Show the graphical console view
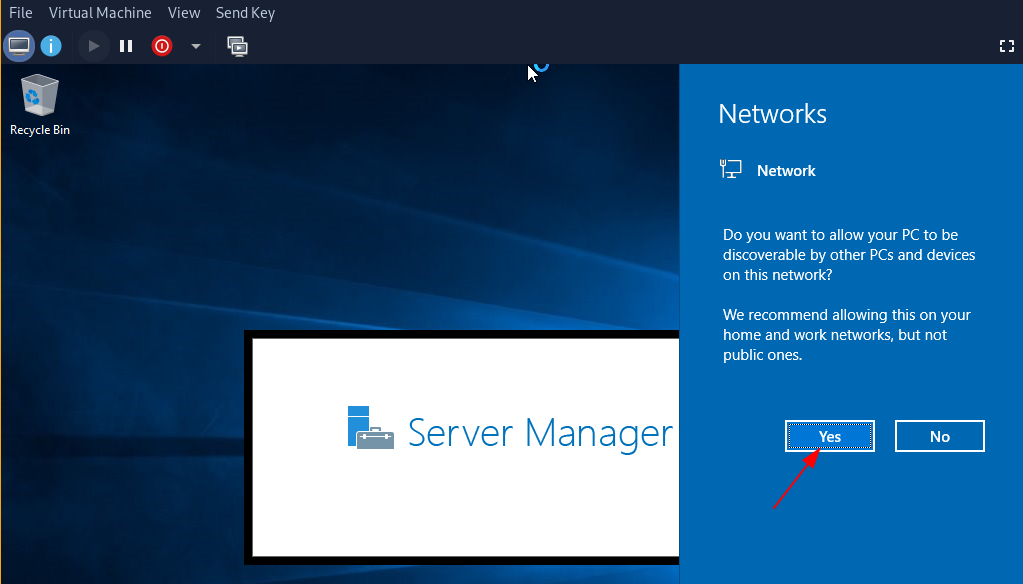The width and height of the screenshot is (1023, 584). click(19, 46)
